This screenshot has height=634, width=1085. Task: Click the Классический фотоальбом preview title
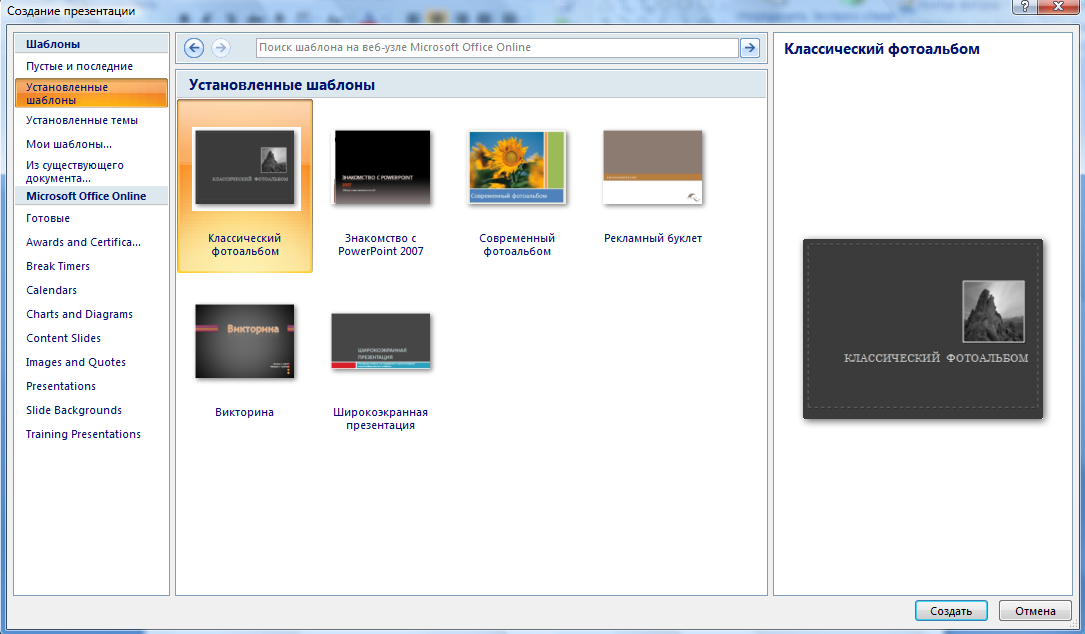click(x=882, y=49)
